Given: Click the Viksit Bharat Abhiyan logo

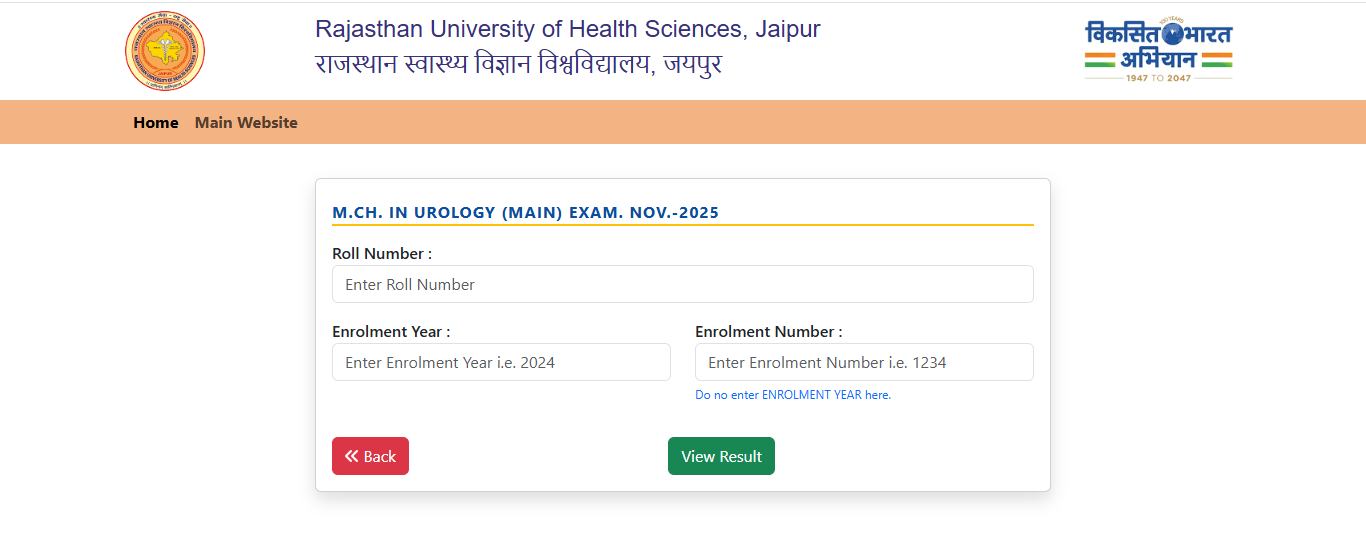Looking at the screenshot, I should 1158,50.
